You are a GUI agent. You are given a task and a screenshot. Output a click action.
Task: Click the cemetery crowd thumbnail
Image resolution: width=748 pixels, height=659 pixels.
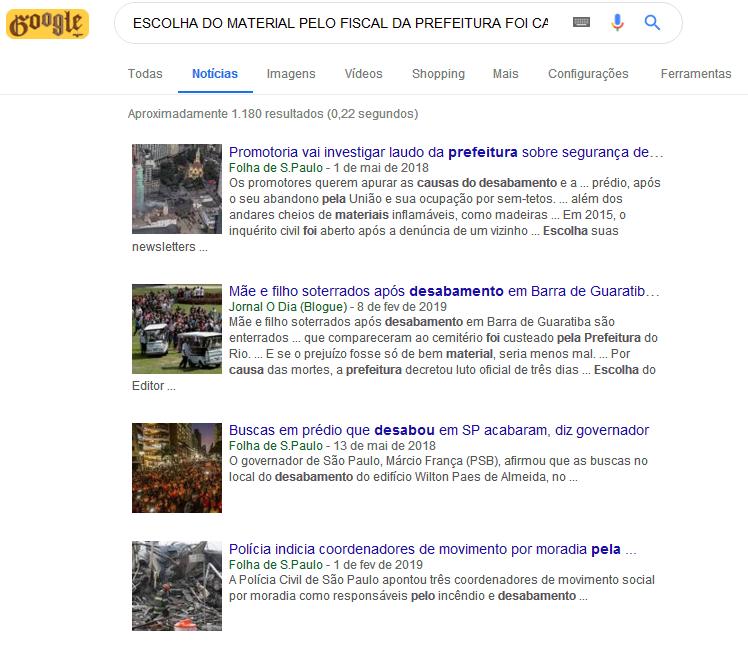pos(177,329)
